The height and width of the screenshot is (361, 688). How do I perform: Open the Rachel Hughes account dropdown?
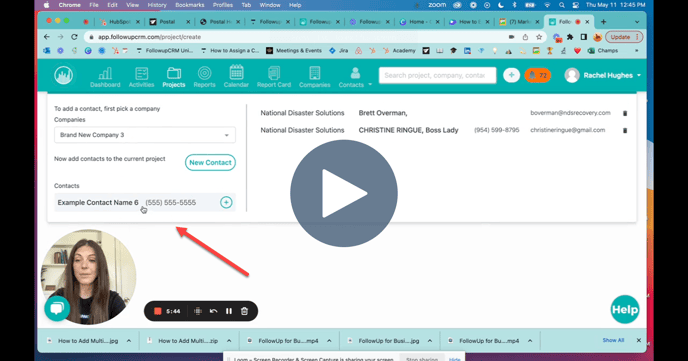[602, 75]
